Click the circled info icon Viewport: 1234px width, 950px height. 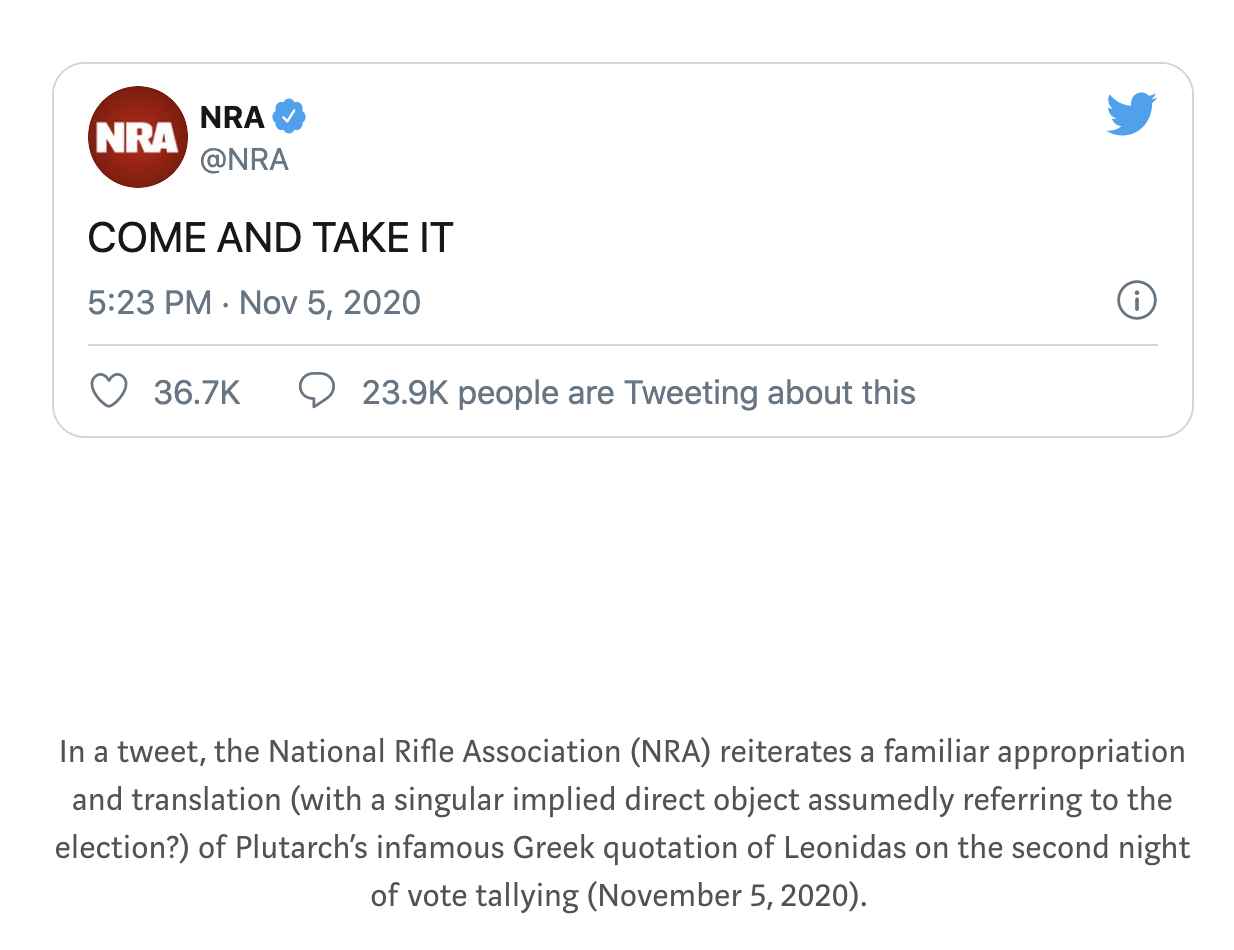tap(1136, 300)
